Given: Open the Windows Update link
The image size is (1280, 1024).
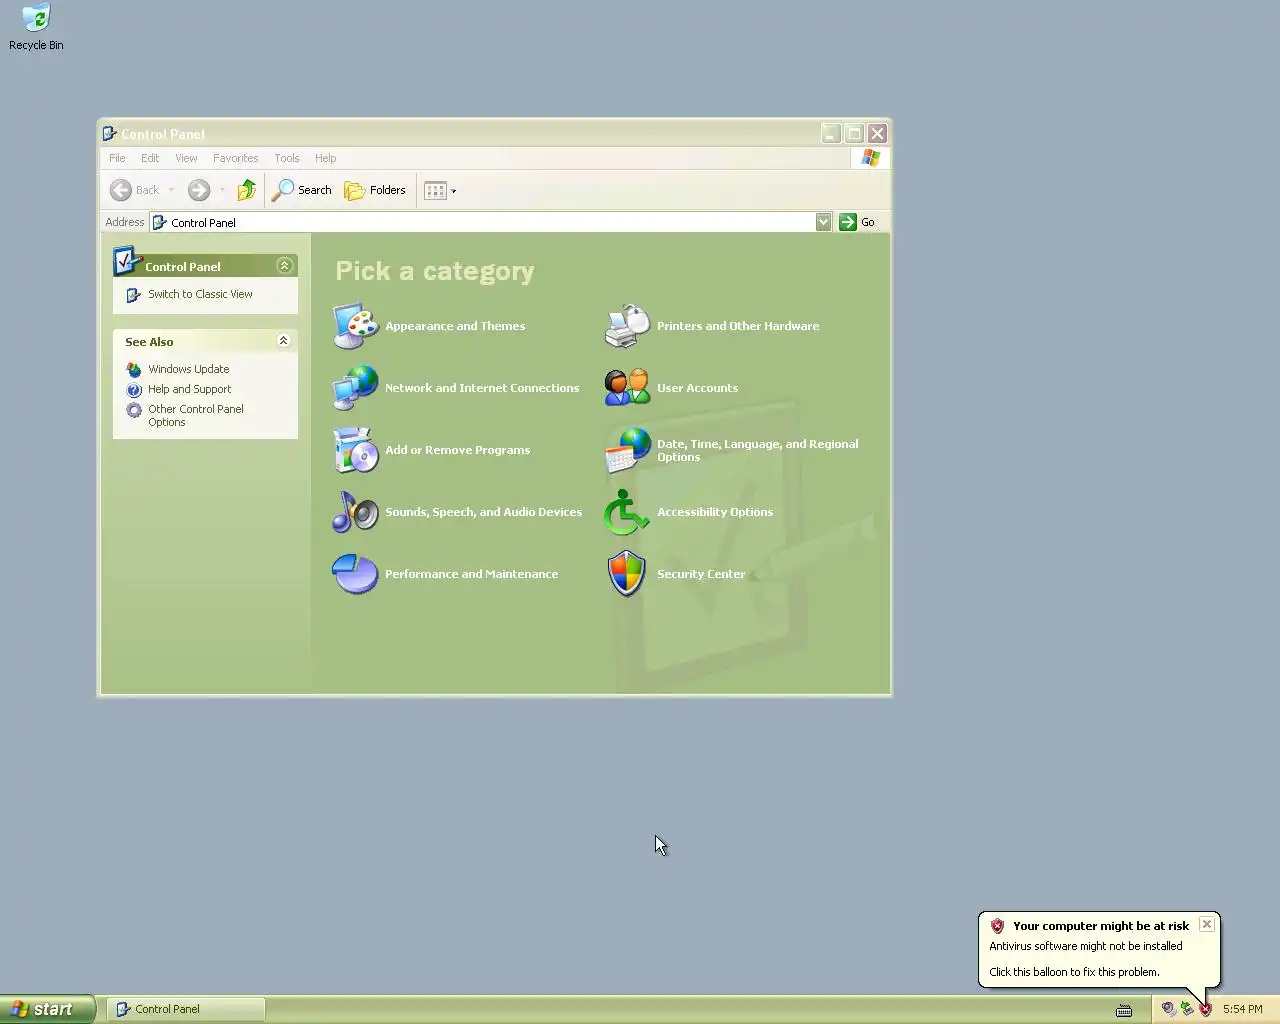Looking at the screenshot, I should (x=188, y=369).
